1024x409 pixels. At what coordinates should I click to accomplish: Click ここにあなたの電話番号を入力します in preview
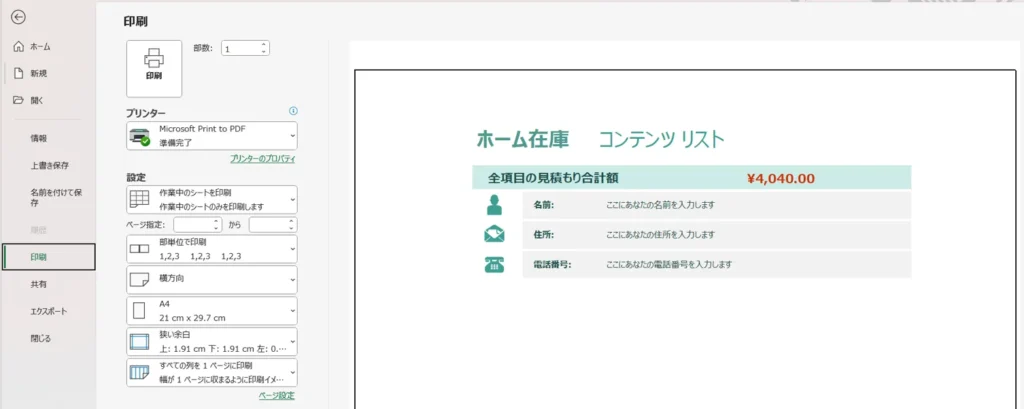[669, 265]
